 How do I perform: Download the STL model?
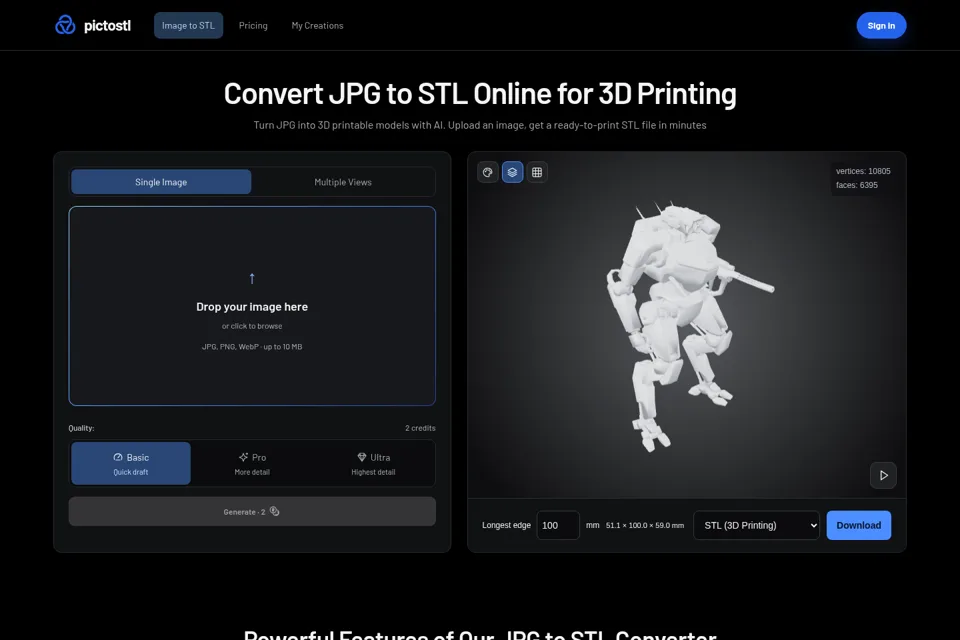point(858,525)
